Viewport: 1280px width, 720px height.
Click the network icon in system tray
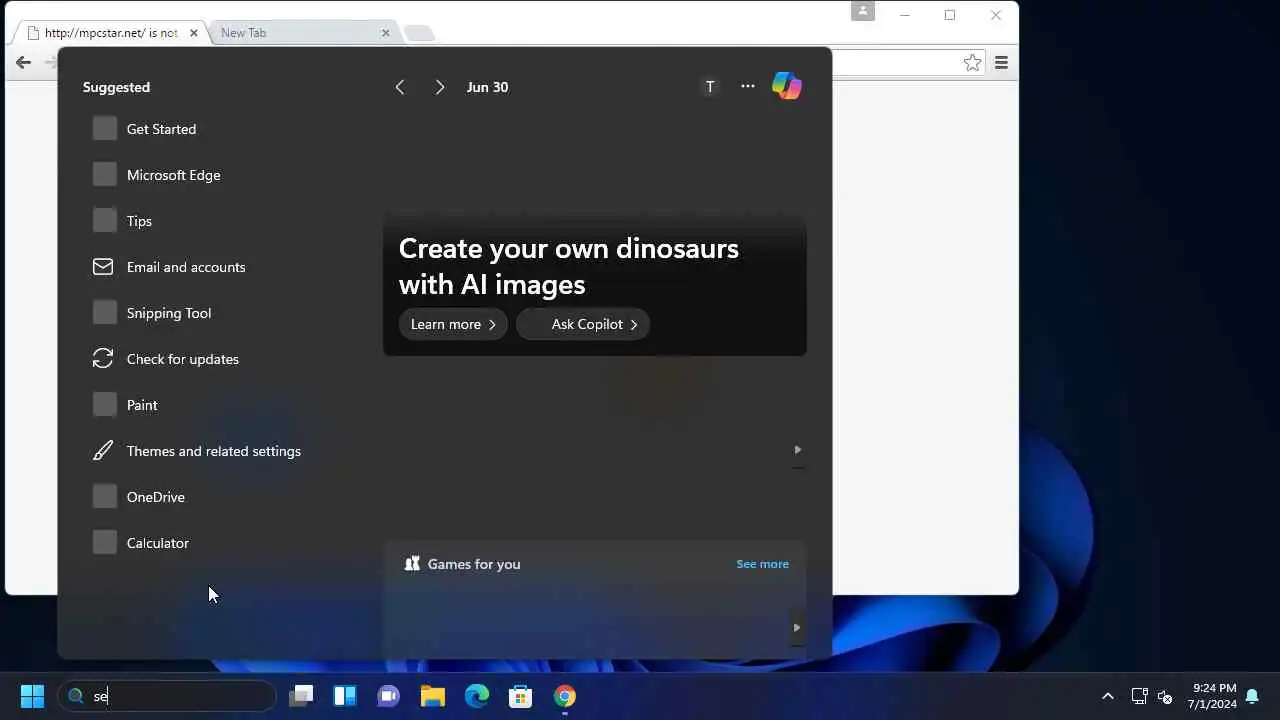point(1139,696)
